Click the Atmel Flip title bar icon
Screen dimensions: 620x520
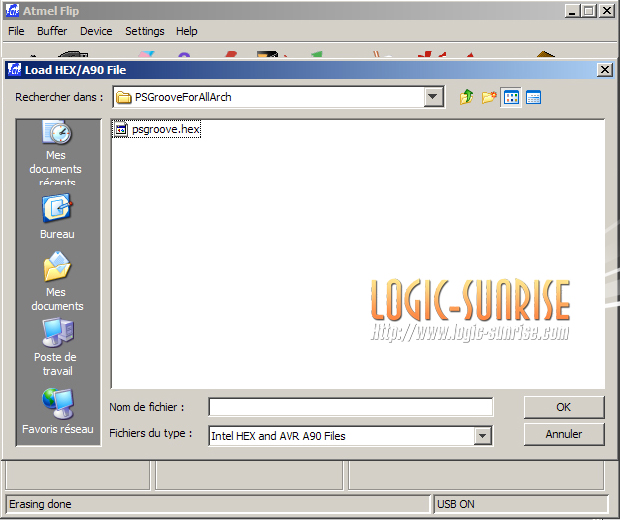[x=12, y=11]
